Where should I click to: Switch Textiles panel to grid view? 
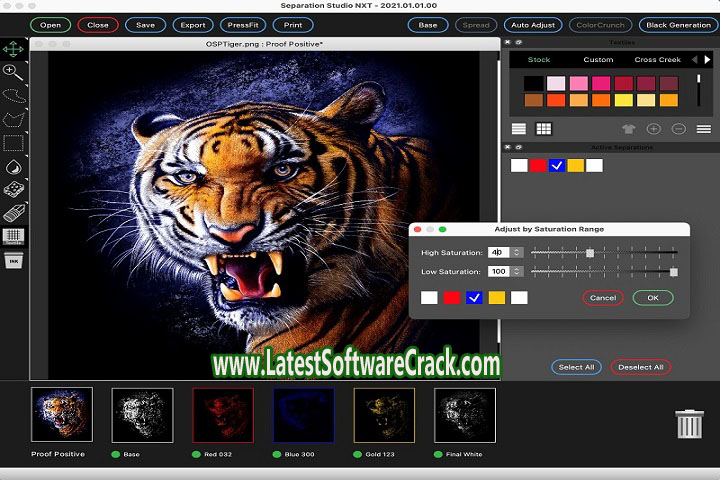[544, 129]
